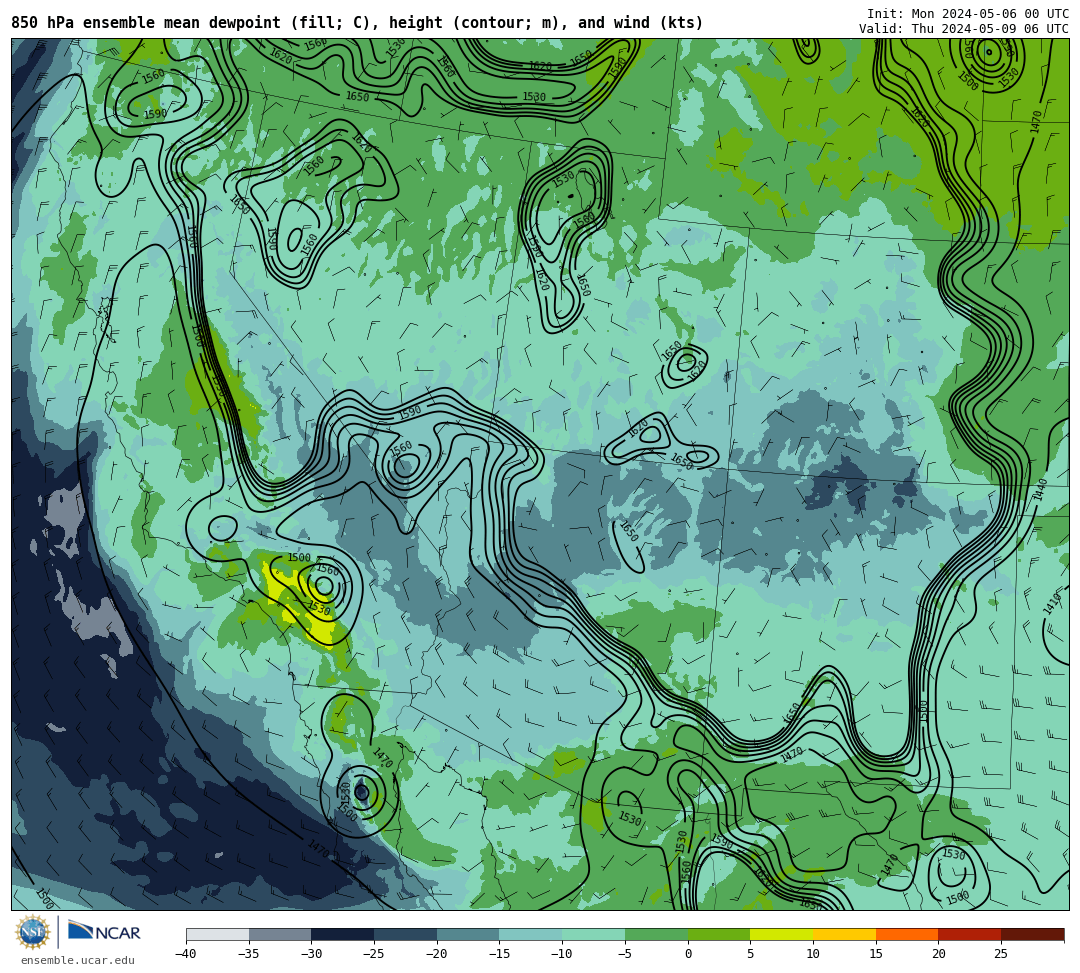The width and height of the screenshot is (1080, 973).
Task: Click the 1440 contour label at right edge
Action: pos(1041,490)
